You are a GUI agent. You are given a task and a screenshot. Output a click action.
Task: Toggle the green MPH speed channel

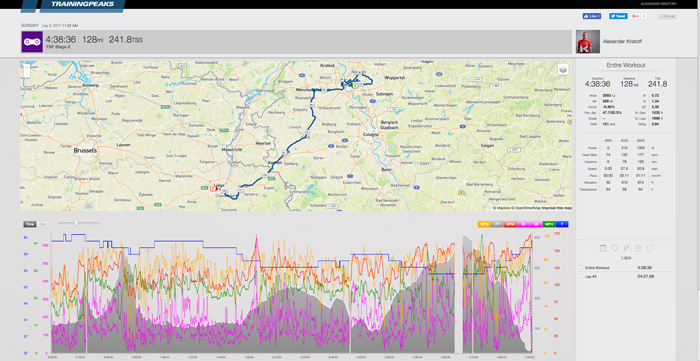(x=549, y=224)
